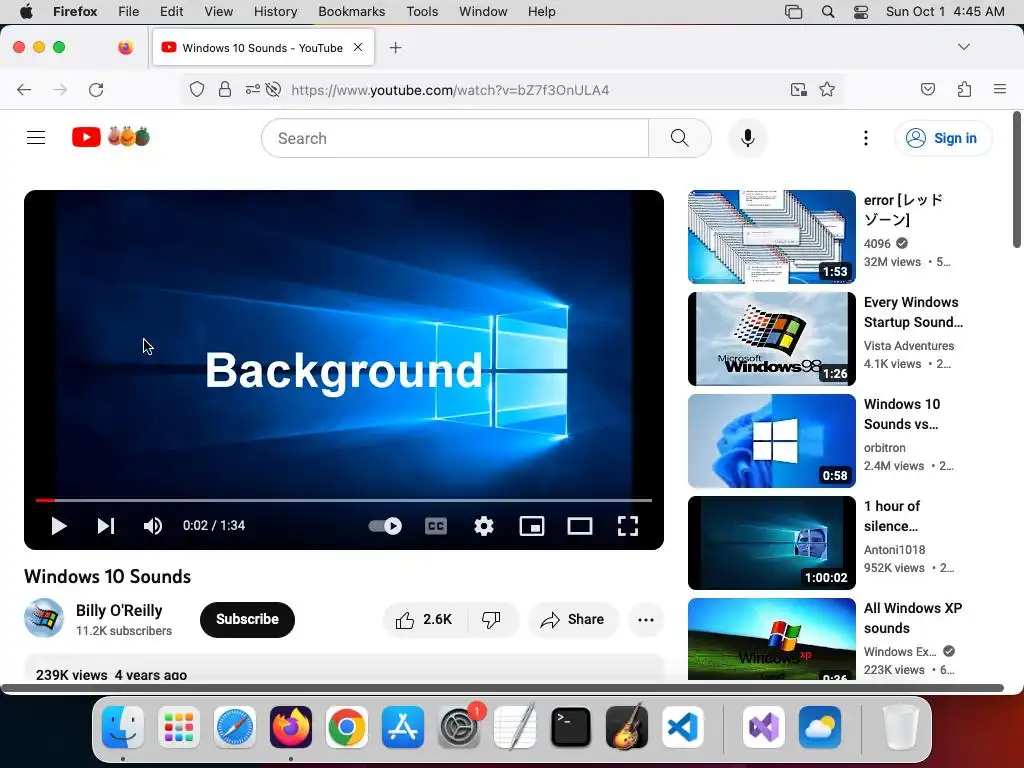Click the YouTube URL address bar
Screen dimensions: 1024x768
[x=451, y=90]
